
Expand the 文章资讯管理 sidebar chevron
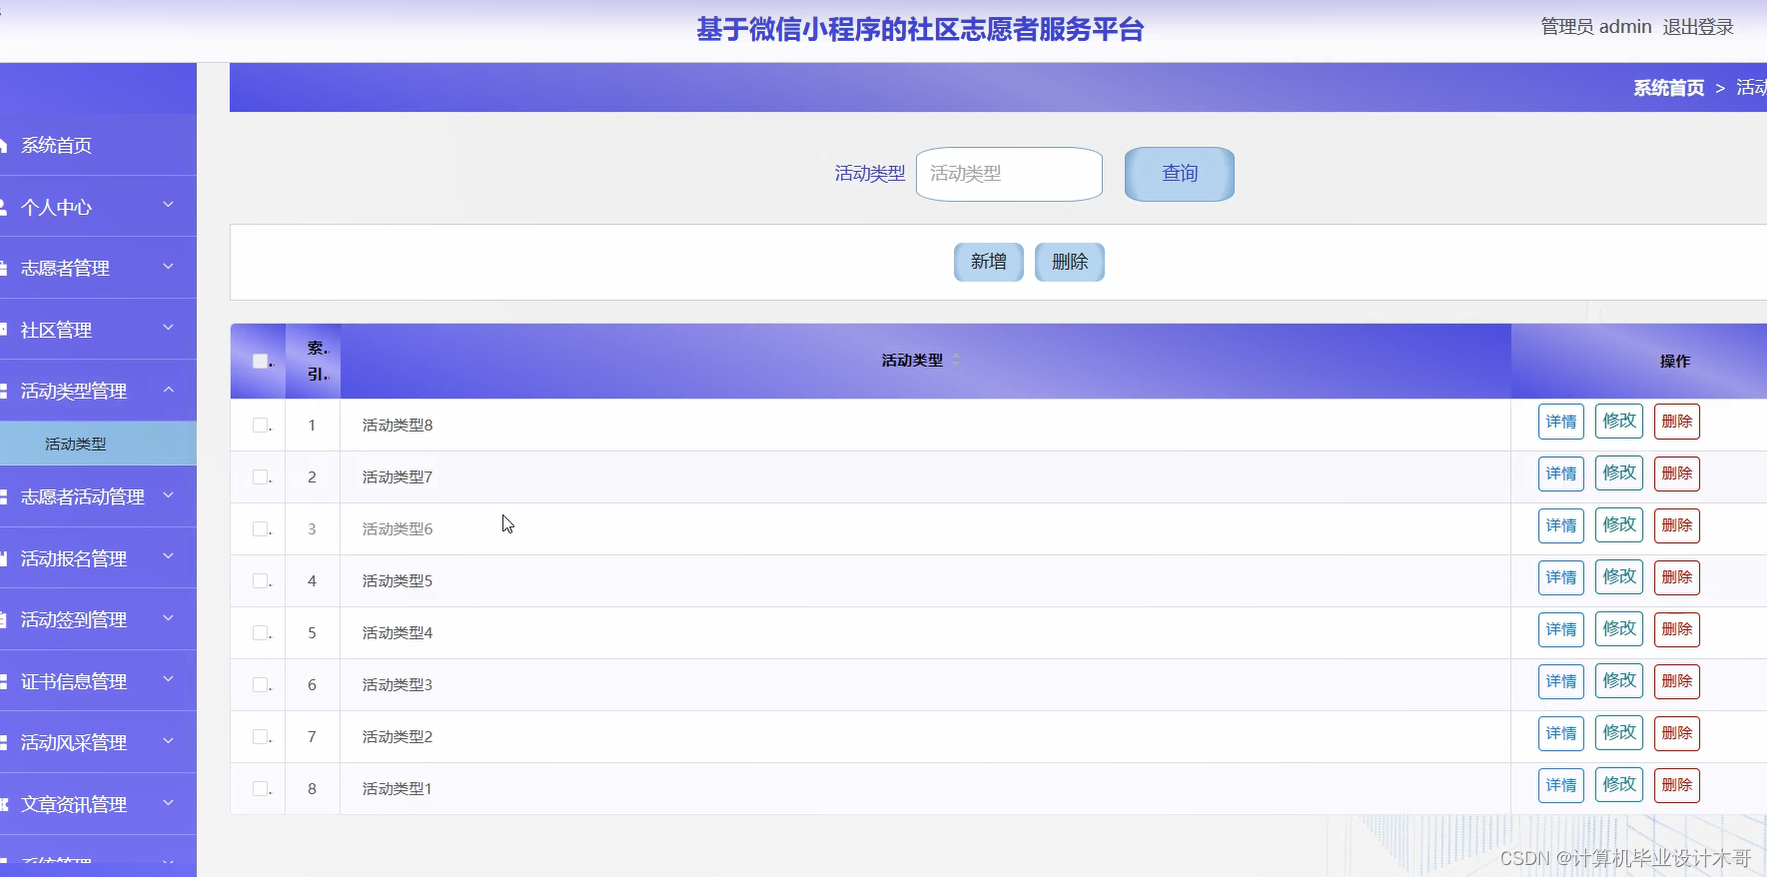168,803
